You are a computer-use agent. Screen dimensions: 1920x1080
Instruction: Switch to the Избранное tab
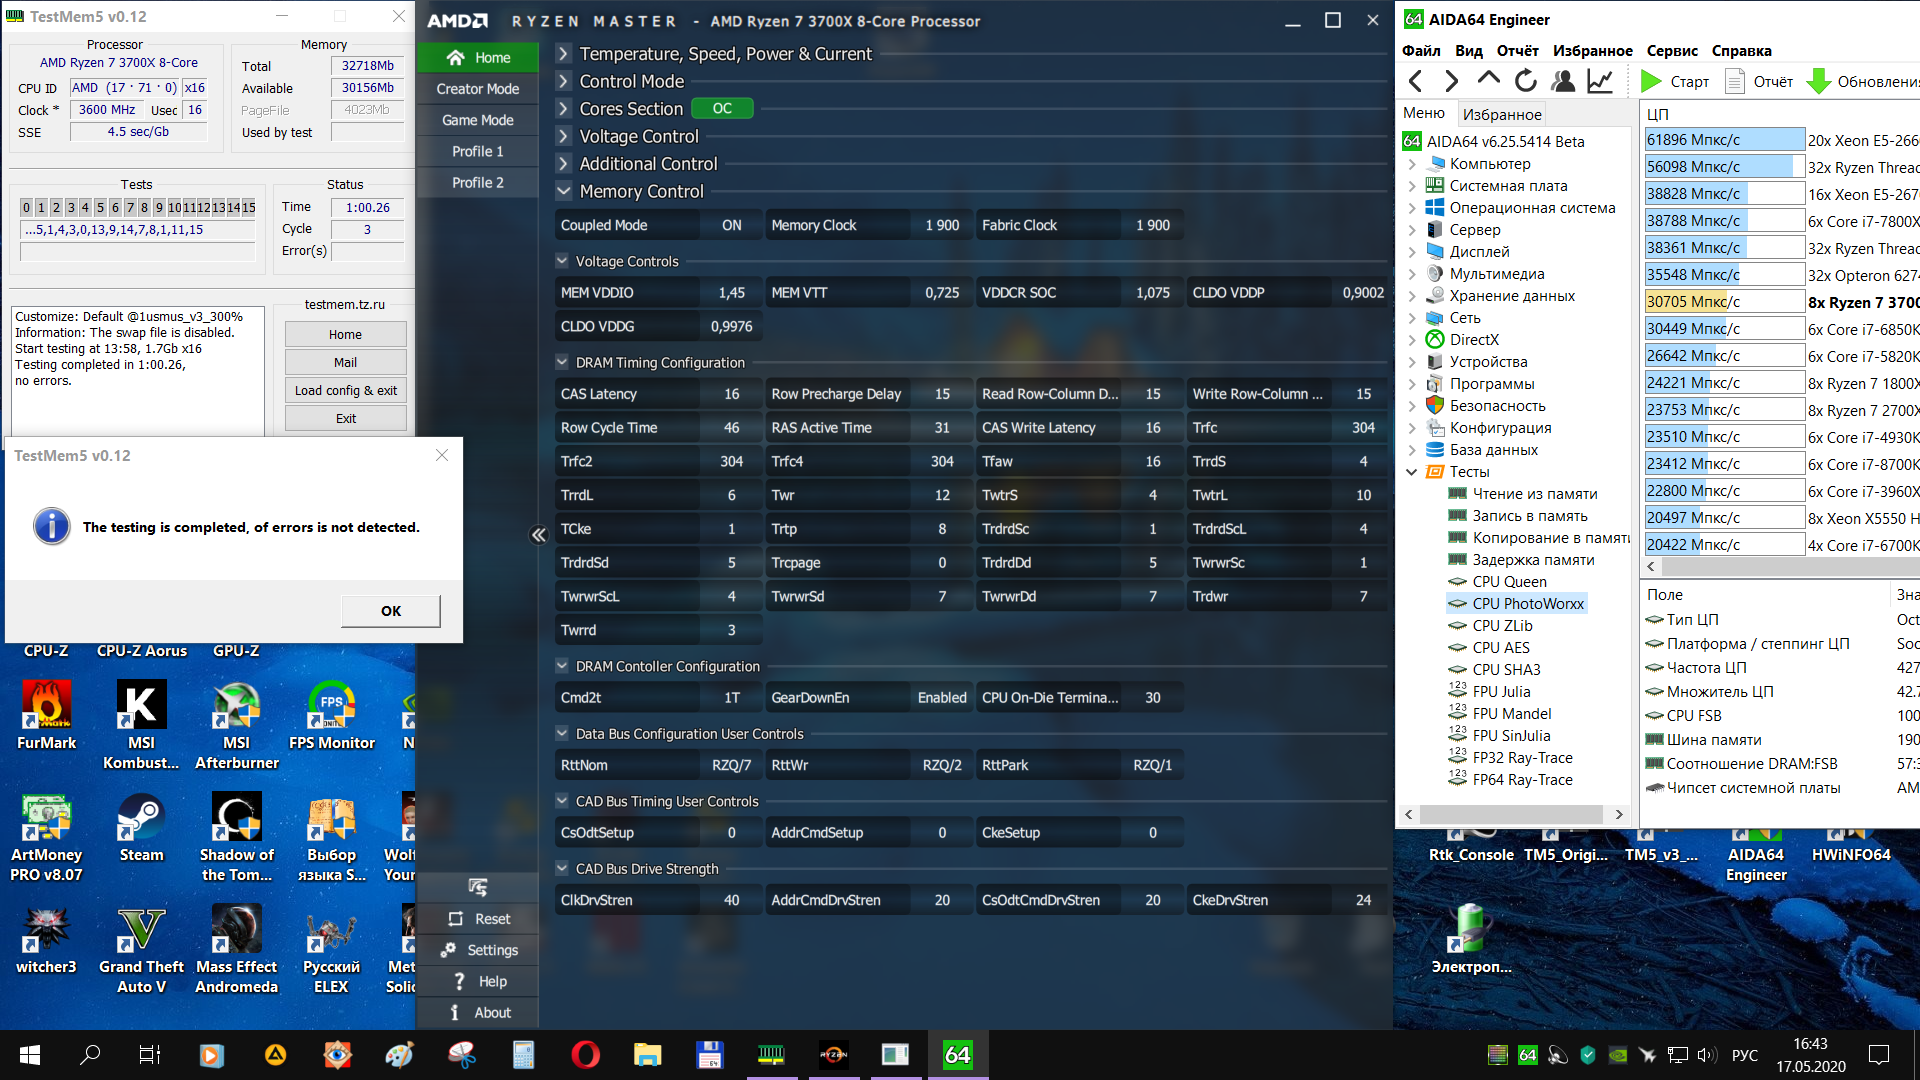pyautogui.click(x=1501, y=114)
